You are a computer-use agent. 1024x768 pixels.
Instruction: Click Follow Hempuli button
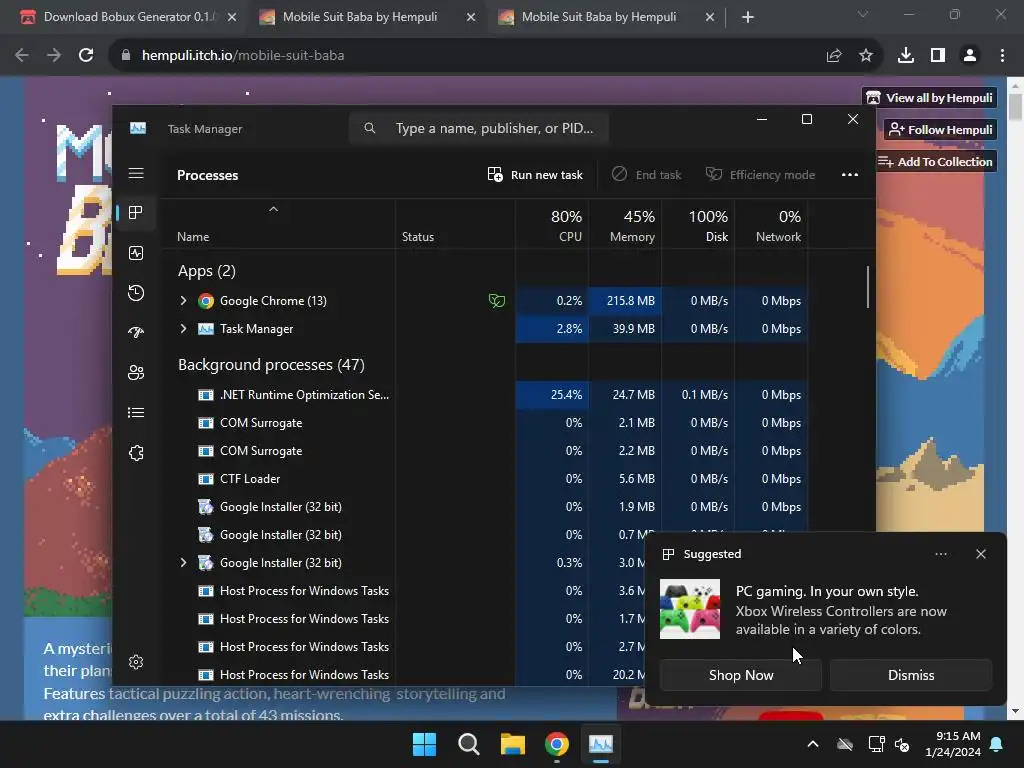[x=941, y=129]
